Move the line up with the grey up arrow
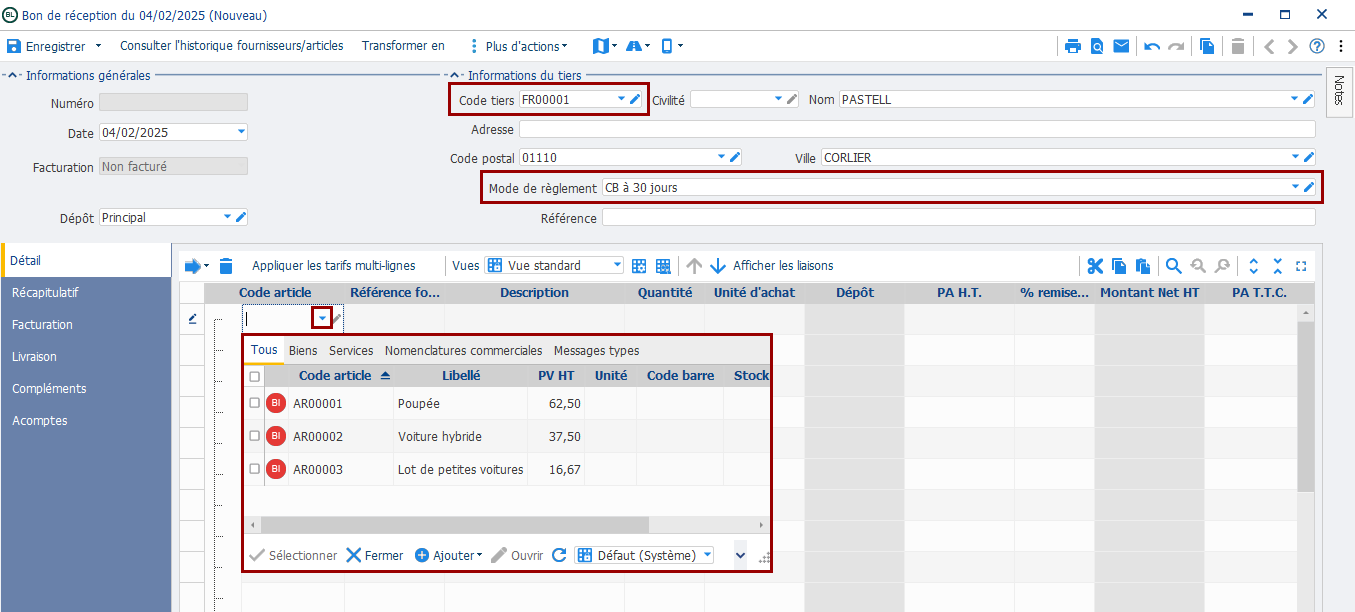 (694, 266)
